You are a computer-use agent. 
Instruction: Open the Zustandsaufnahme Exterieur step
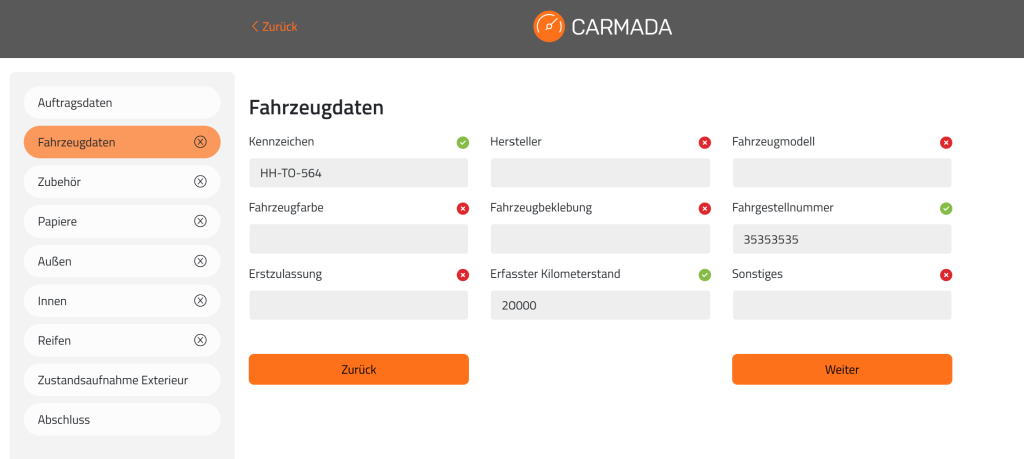122,380
